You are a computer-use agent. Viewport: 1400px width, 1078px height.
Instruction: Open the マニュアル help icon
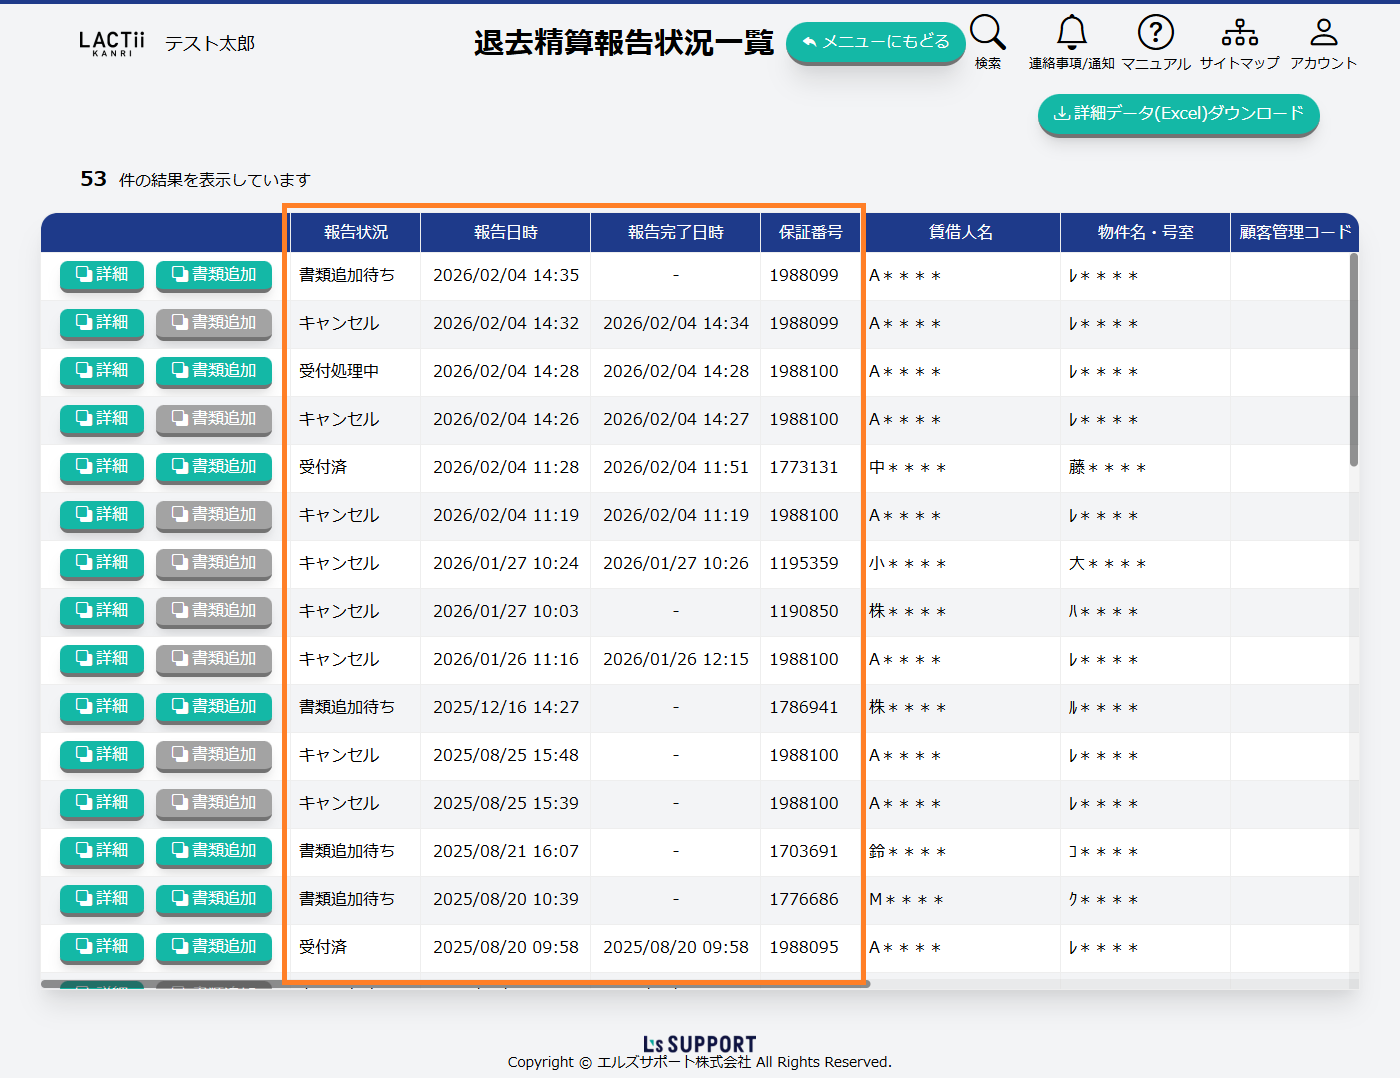tap(1155, 34)
